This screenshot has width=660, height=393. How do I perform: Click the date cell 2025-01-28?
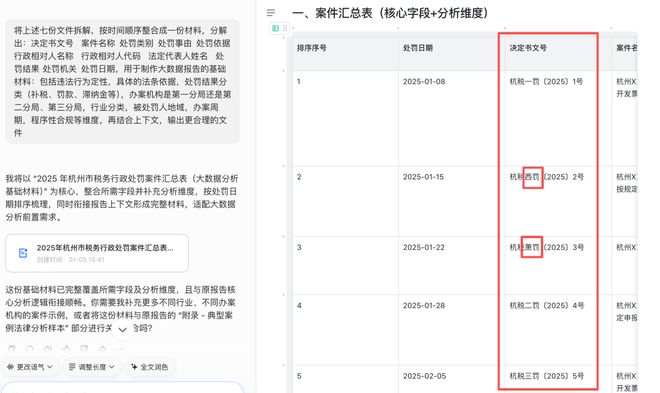click(x=424, y=306)
